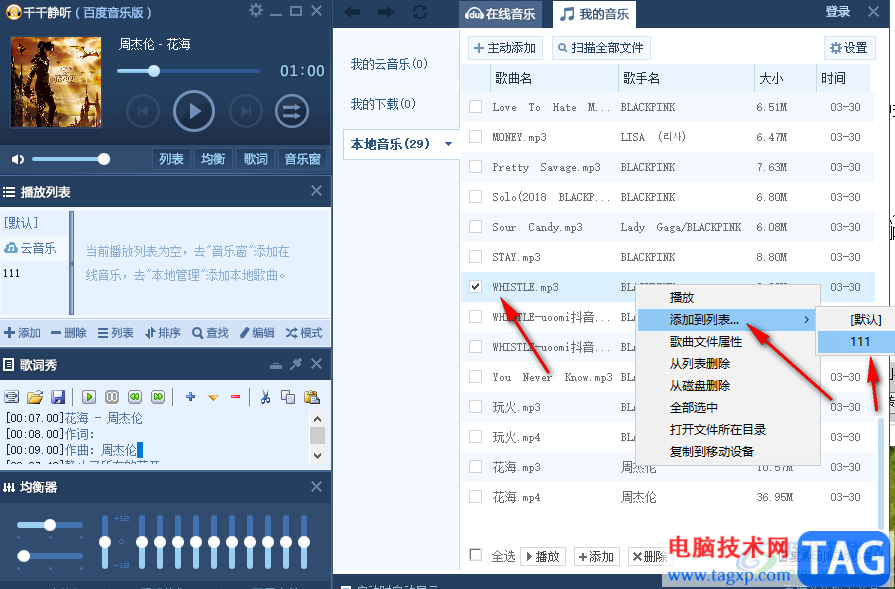Choose 从磁盘删除 in the context menu

point(700,386)
